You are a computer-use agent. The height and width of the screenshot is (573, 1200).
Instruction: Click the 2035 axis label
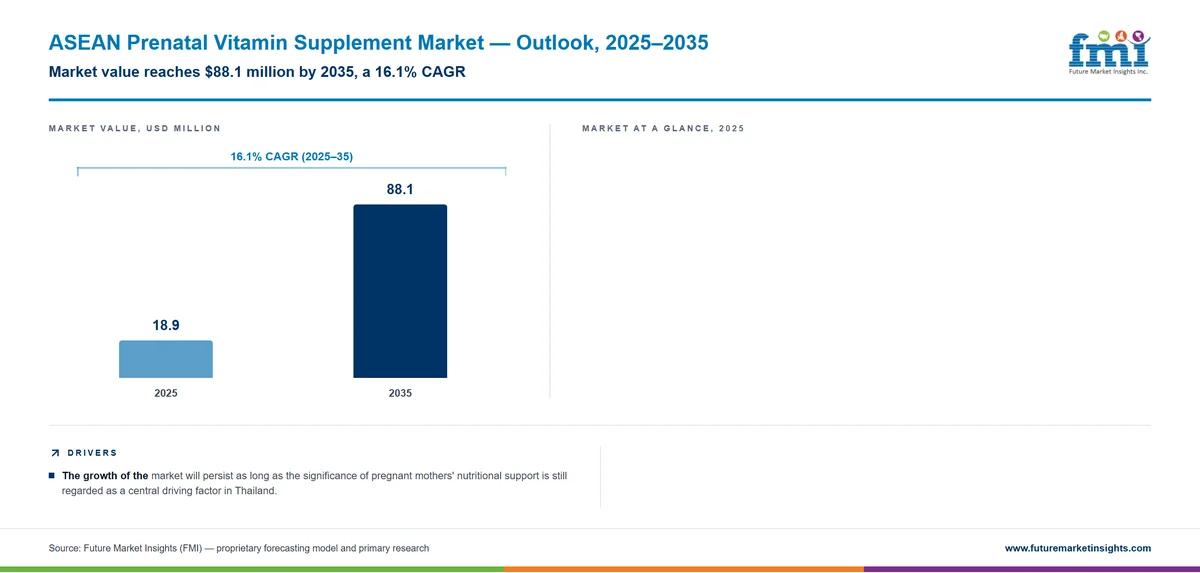[x=400, y=394]
